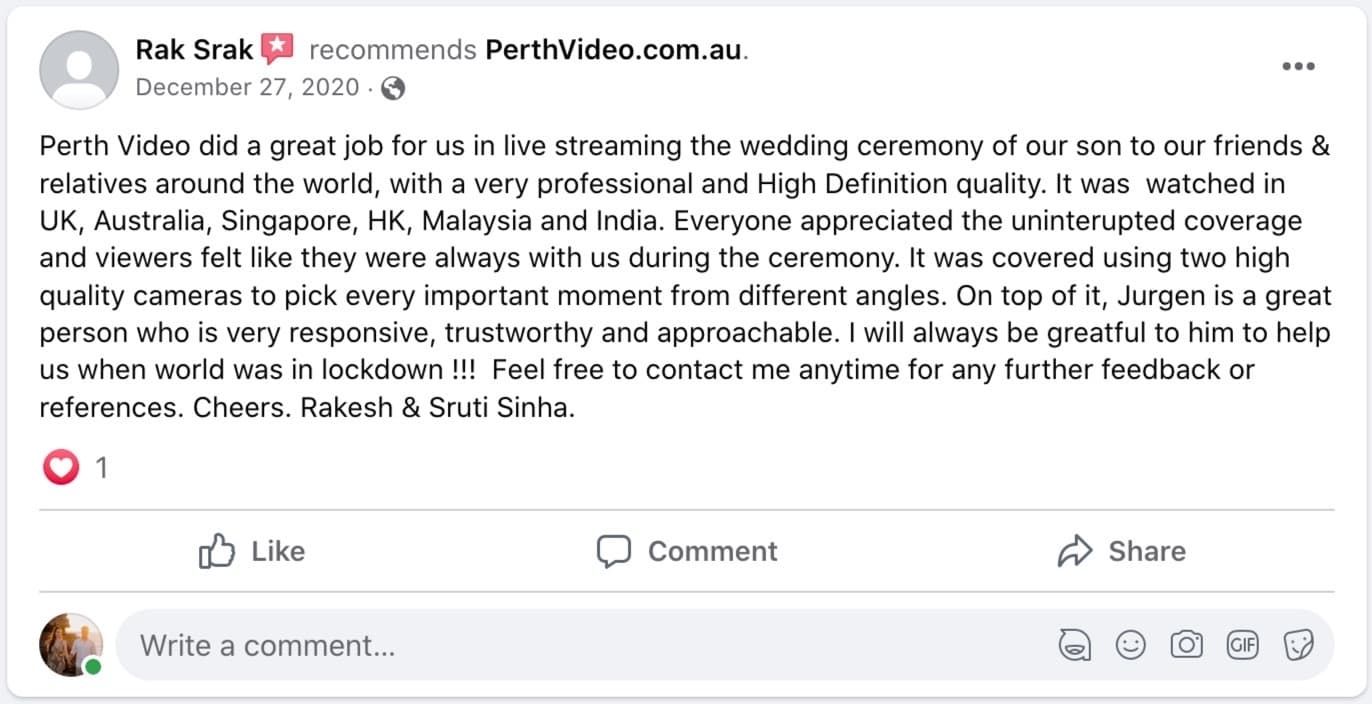
Task: Attach a photo using the camera icon
Action: pyautogui.click(x=1187, y=646)
